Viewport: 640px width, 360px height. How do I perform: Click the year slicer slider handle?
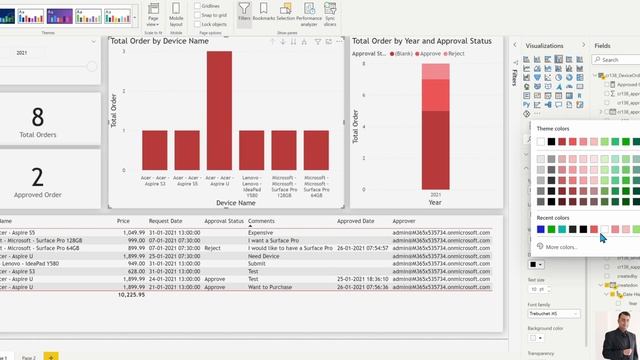tap(92, 67)
